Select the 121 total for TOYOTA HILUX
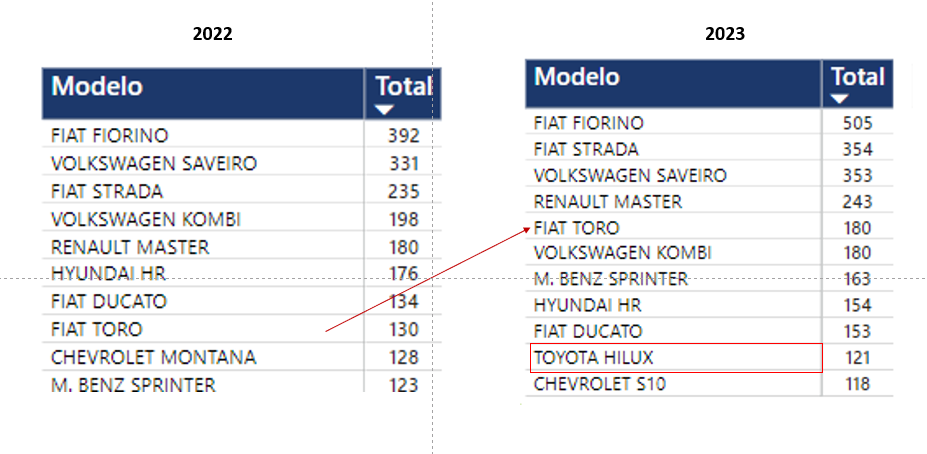 point(857,357)
